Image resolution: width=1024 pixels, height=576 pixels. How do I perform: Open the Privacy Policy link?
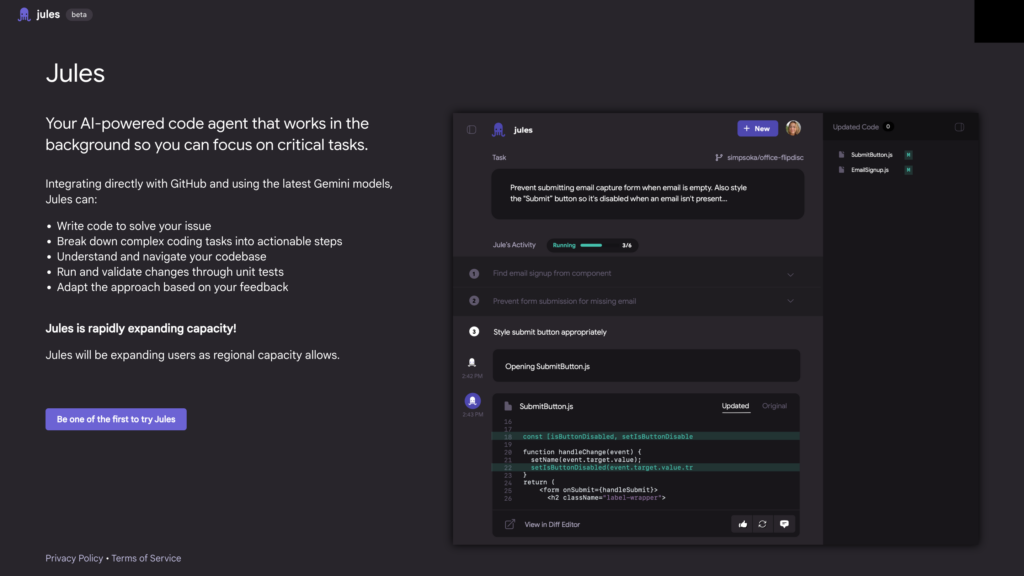pyautogui.click(x=74, y=558)
